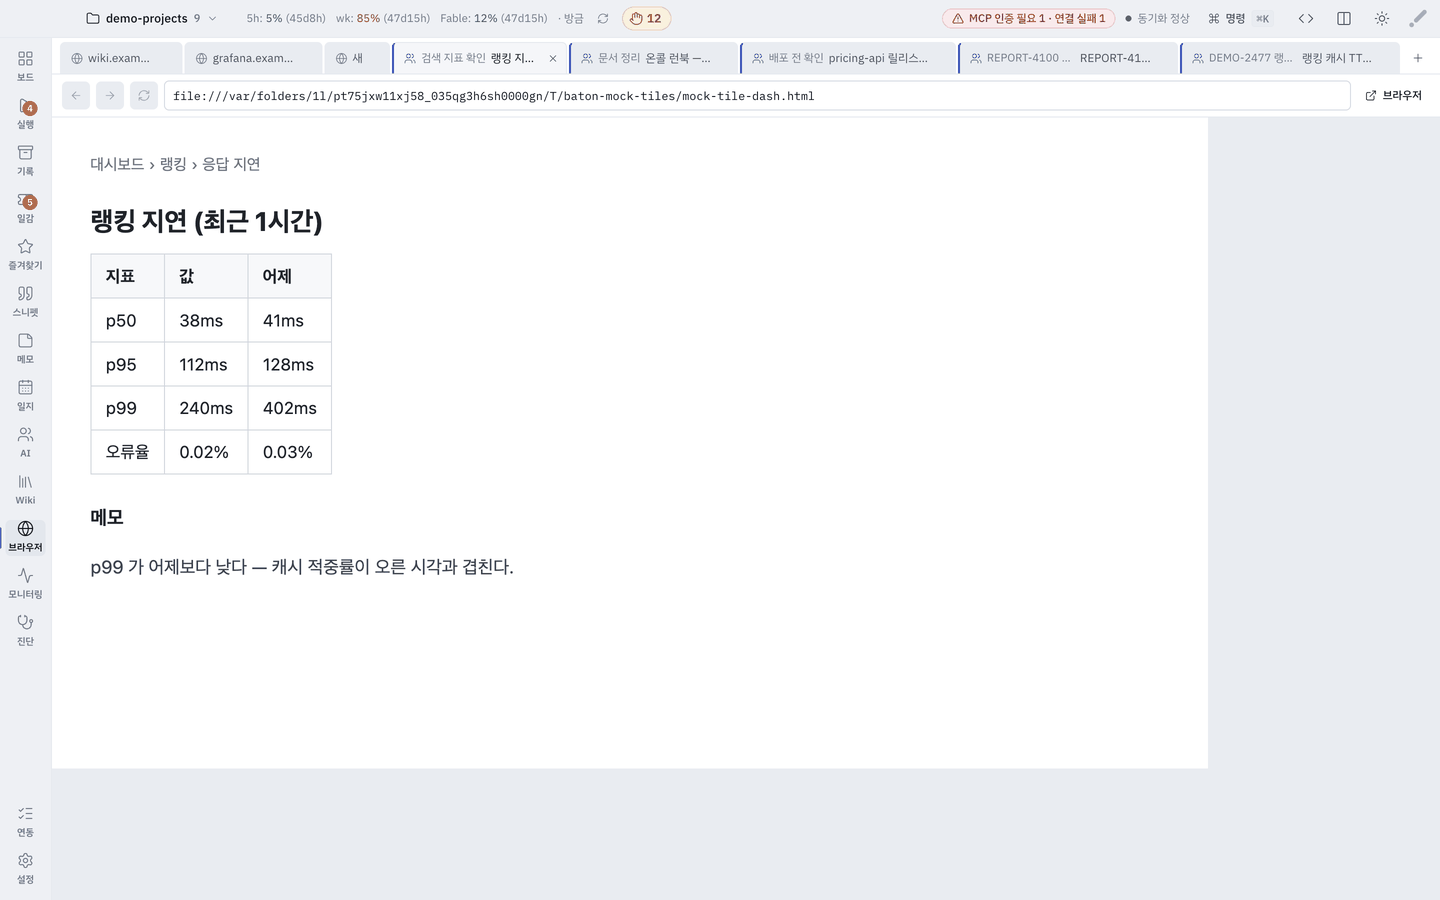The height and width of the screenshot is (900, 1440).
Task: Switch to the 새 tab
Action: click(357, 58)
